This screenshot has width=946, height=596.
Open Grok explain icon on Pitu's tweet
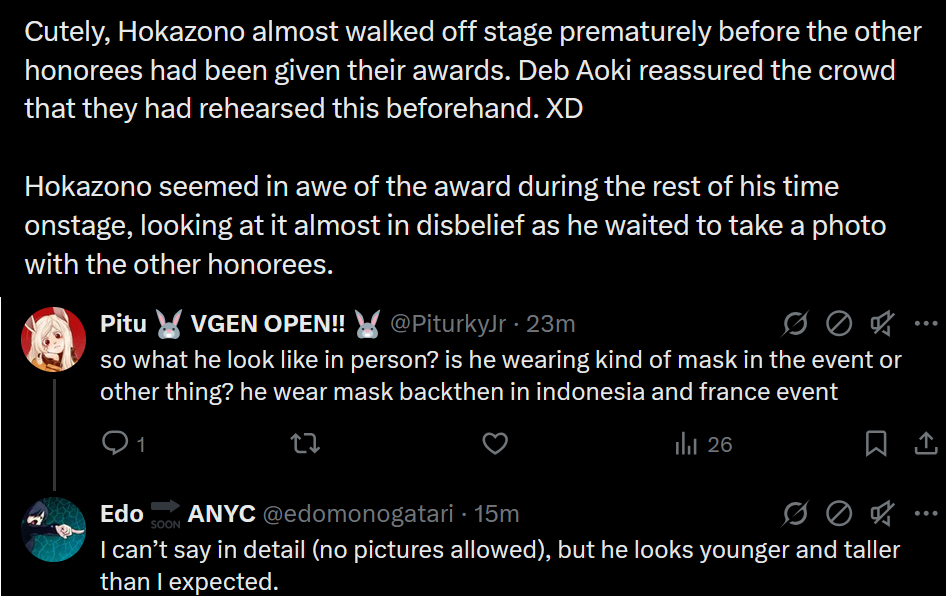click(797, 323)
